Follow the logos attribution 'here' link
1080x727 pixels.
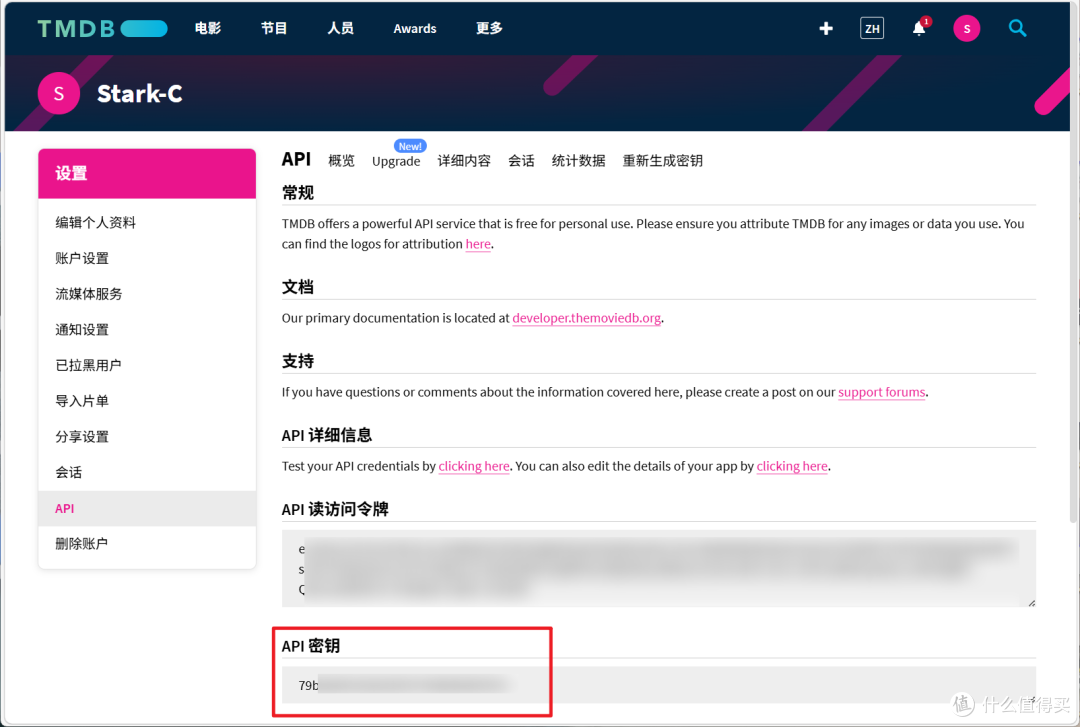point(478,244)
